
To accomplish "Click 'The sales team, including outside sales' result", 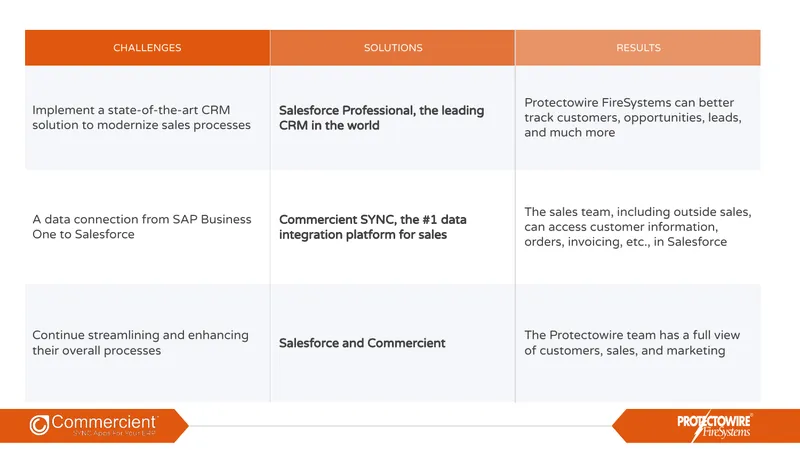I will click(638, 227).
